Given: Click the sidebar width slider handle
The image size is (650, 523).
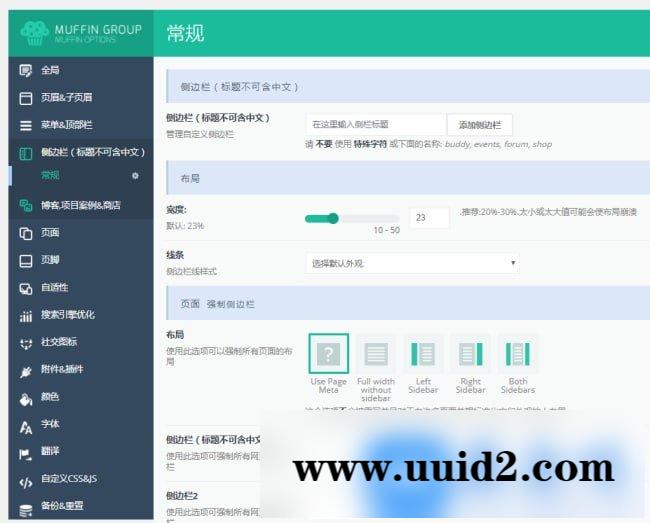Looking at the screenshot, I should [333, 218].
